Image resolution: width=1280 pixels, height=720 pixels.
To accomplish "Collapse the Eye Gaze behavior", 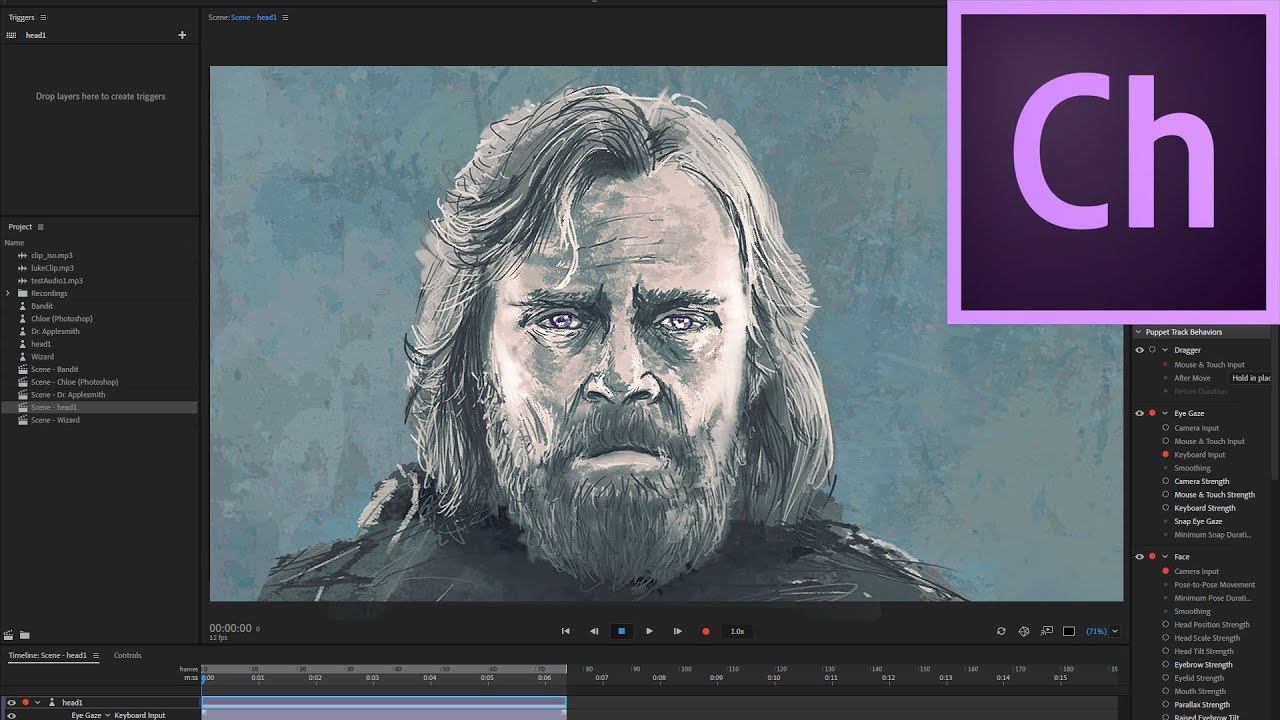I will [x=1165, y=413].
